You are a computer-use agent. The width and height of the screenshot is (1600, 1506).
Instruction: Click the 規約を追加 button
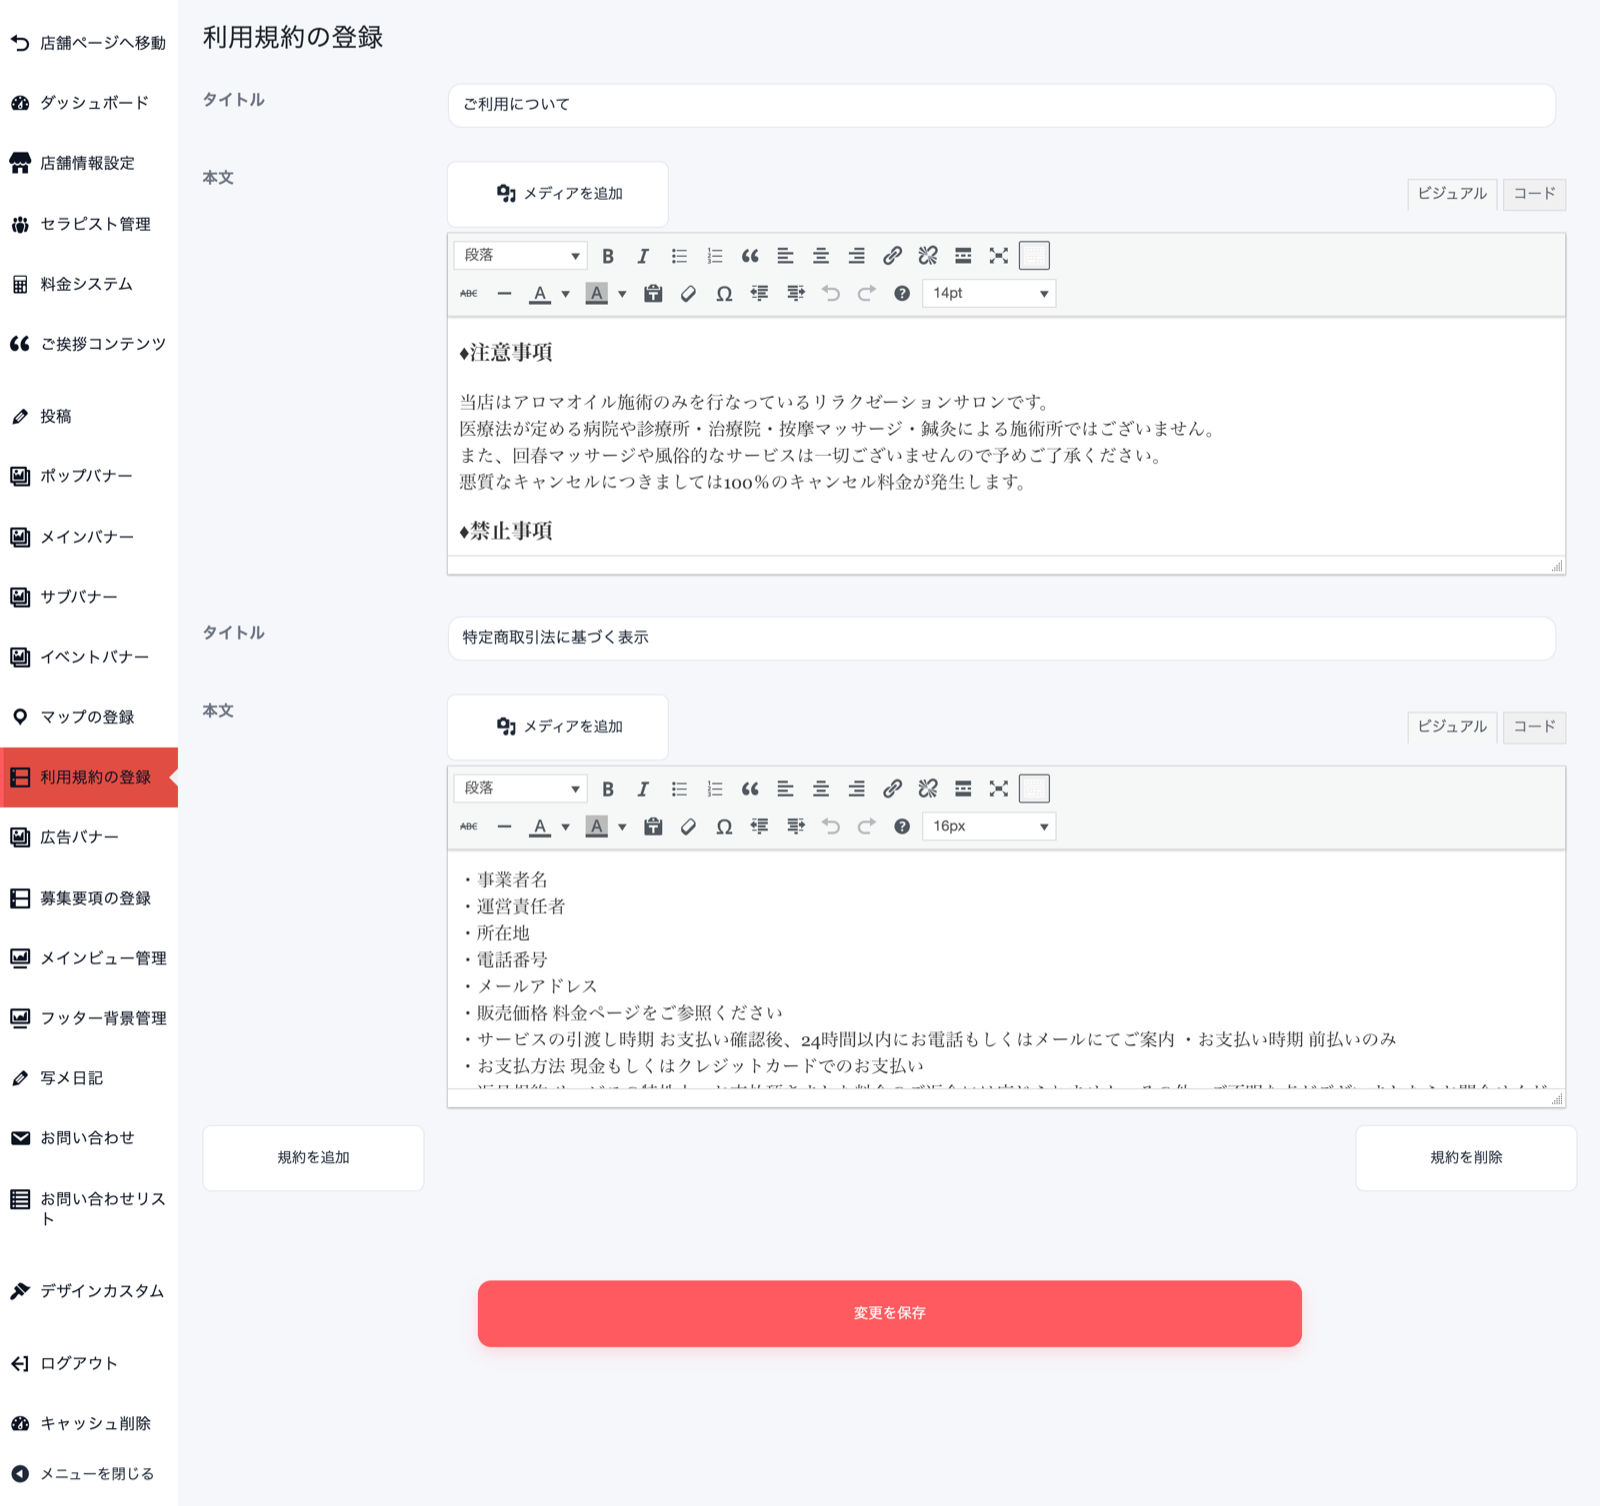pyautogui.click(x=313, y=1158)
